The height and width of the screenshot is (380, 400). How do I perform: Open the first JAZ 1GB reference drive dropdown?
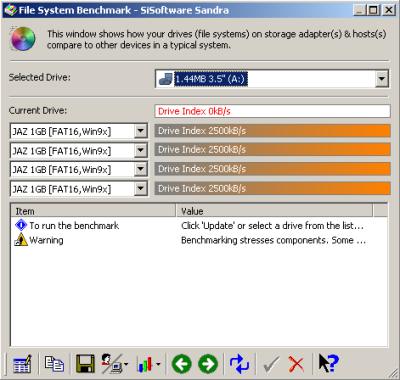141,131
